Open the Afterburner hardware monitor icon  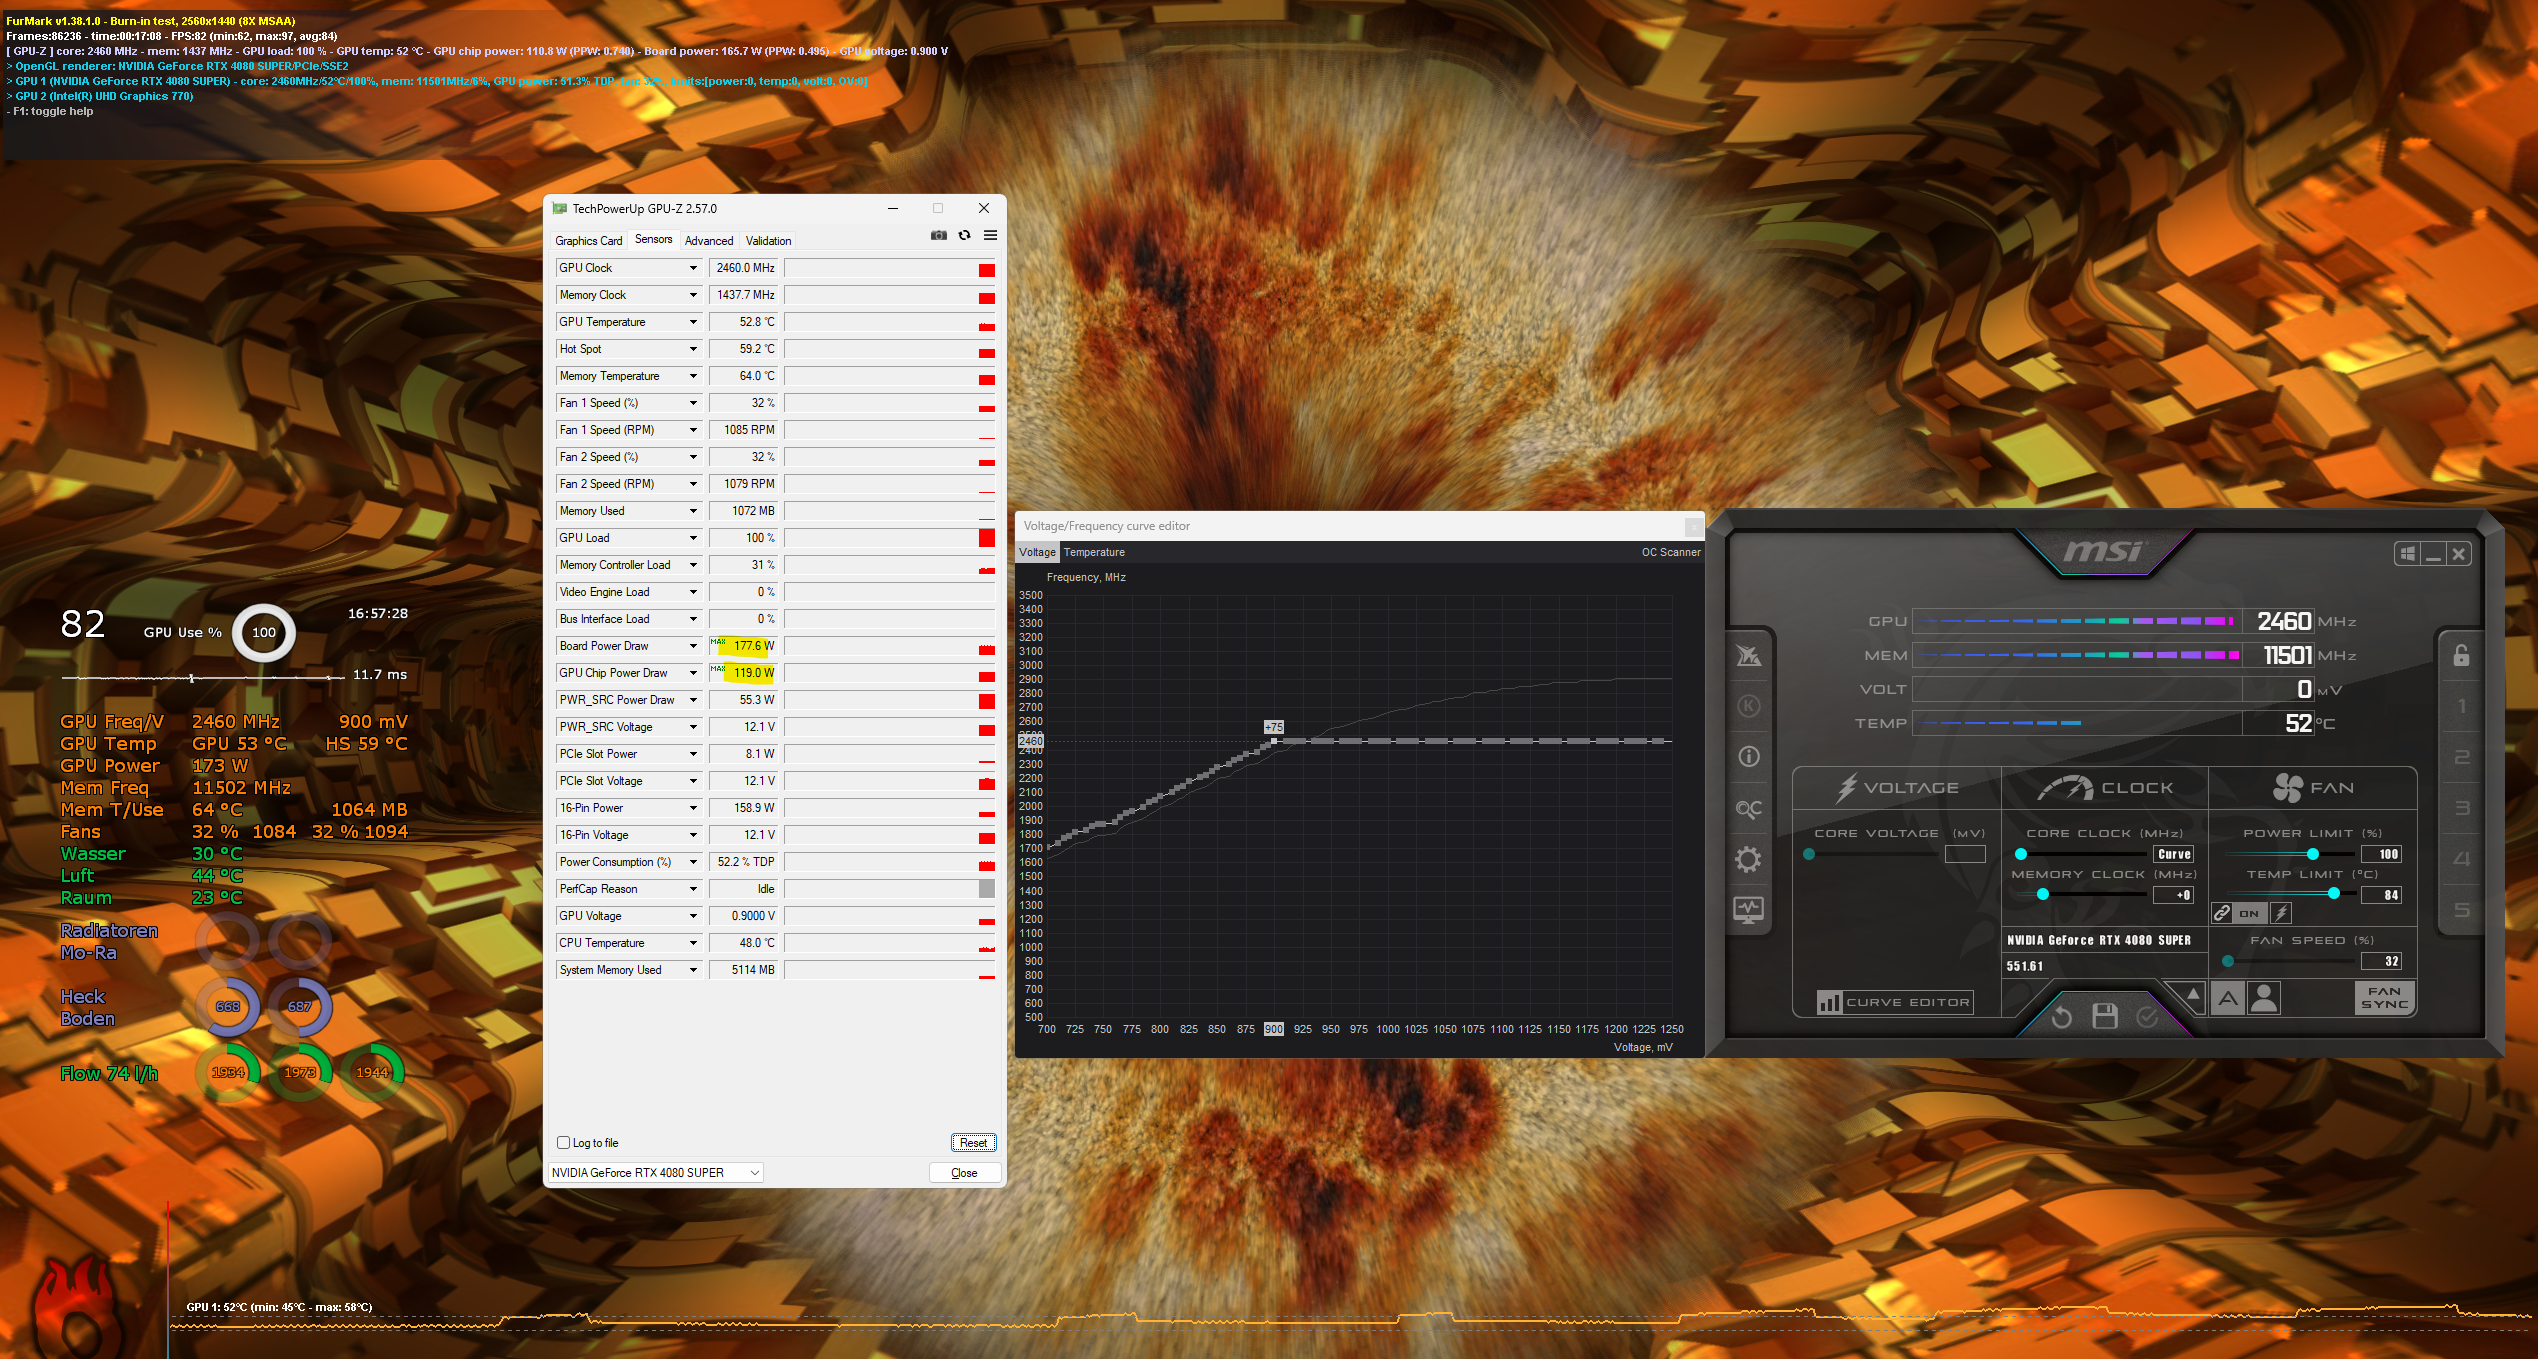[x=1748, y=910]
